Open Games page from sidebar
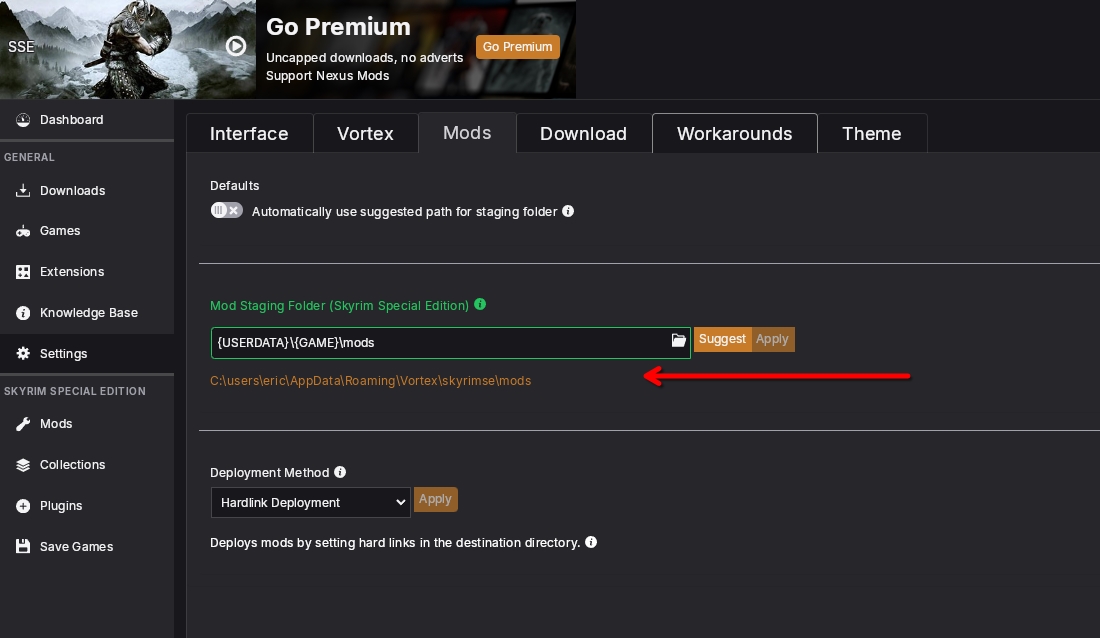The height and width of the screenshot is (638, 1100). pyautogui.click(x=87, y=231)
